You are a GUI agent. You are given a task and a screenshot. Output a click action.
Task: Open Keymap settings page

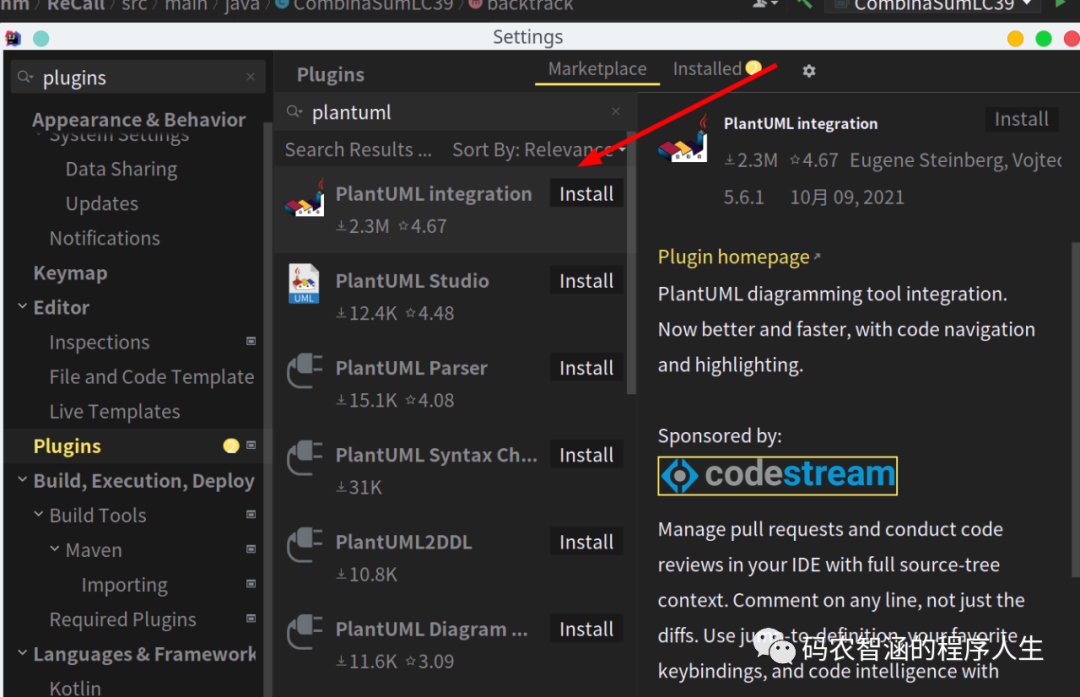click(x=70, y=273)
